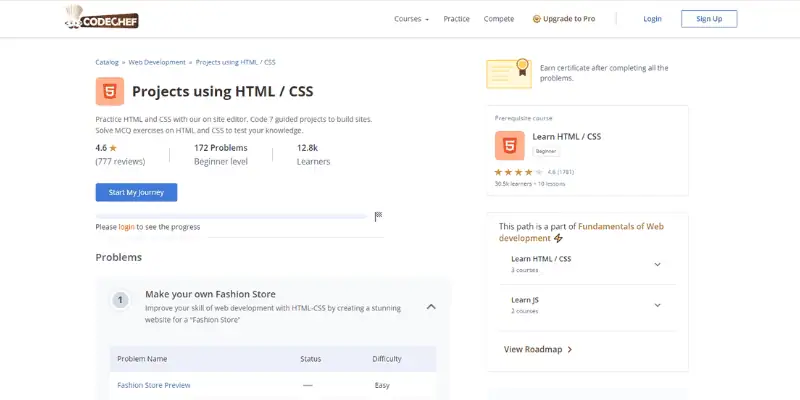
Task: Select Upgrade to Pro in the navbar
Action: (x=564, y=19)
